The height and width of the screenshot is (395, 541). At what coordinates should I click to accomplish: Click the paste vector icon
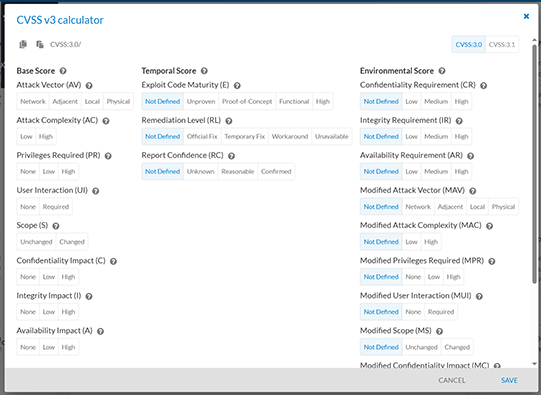[40, 45]
